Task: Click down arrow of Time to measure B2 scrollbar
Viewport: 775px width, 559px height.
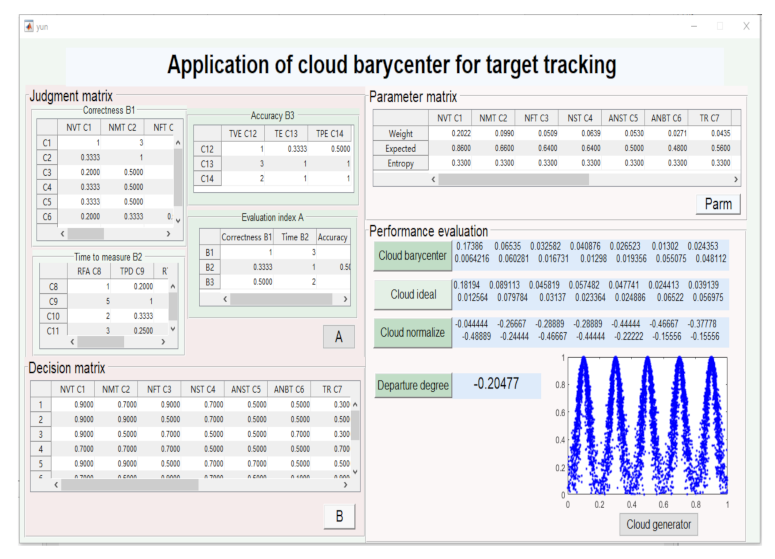Action: [x=174, y=330]
